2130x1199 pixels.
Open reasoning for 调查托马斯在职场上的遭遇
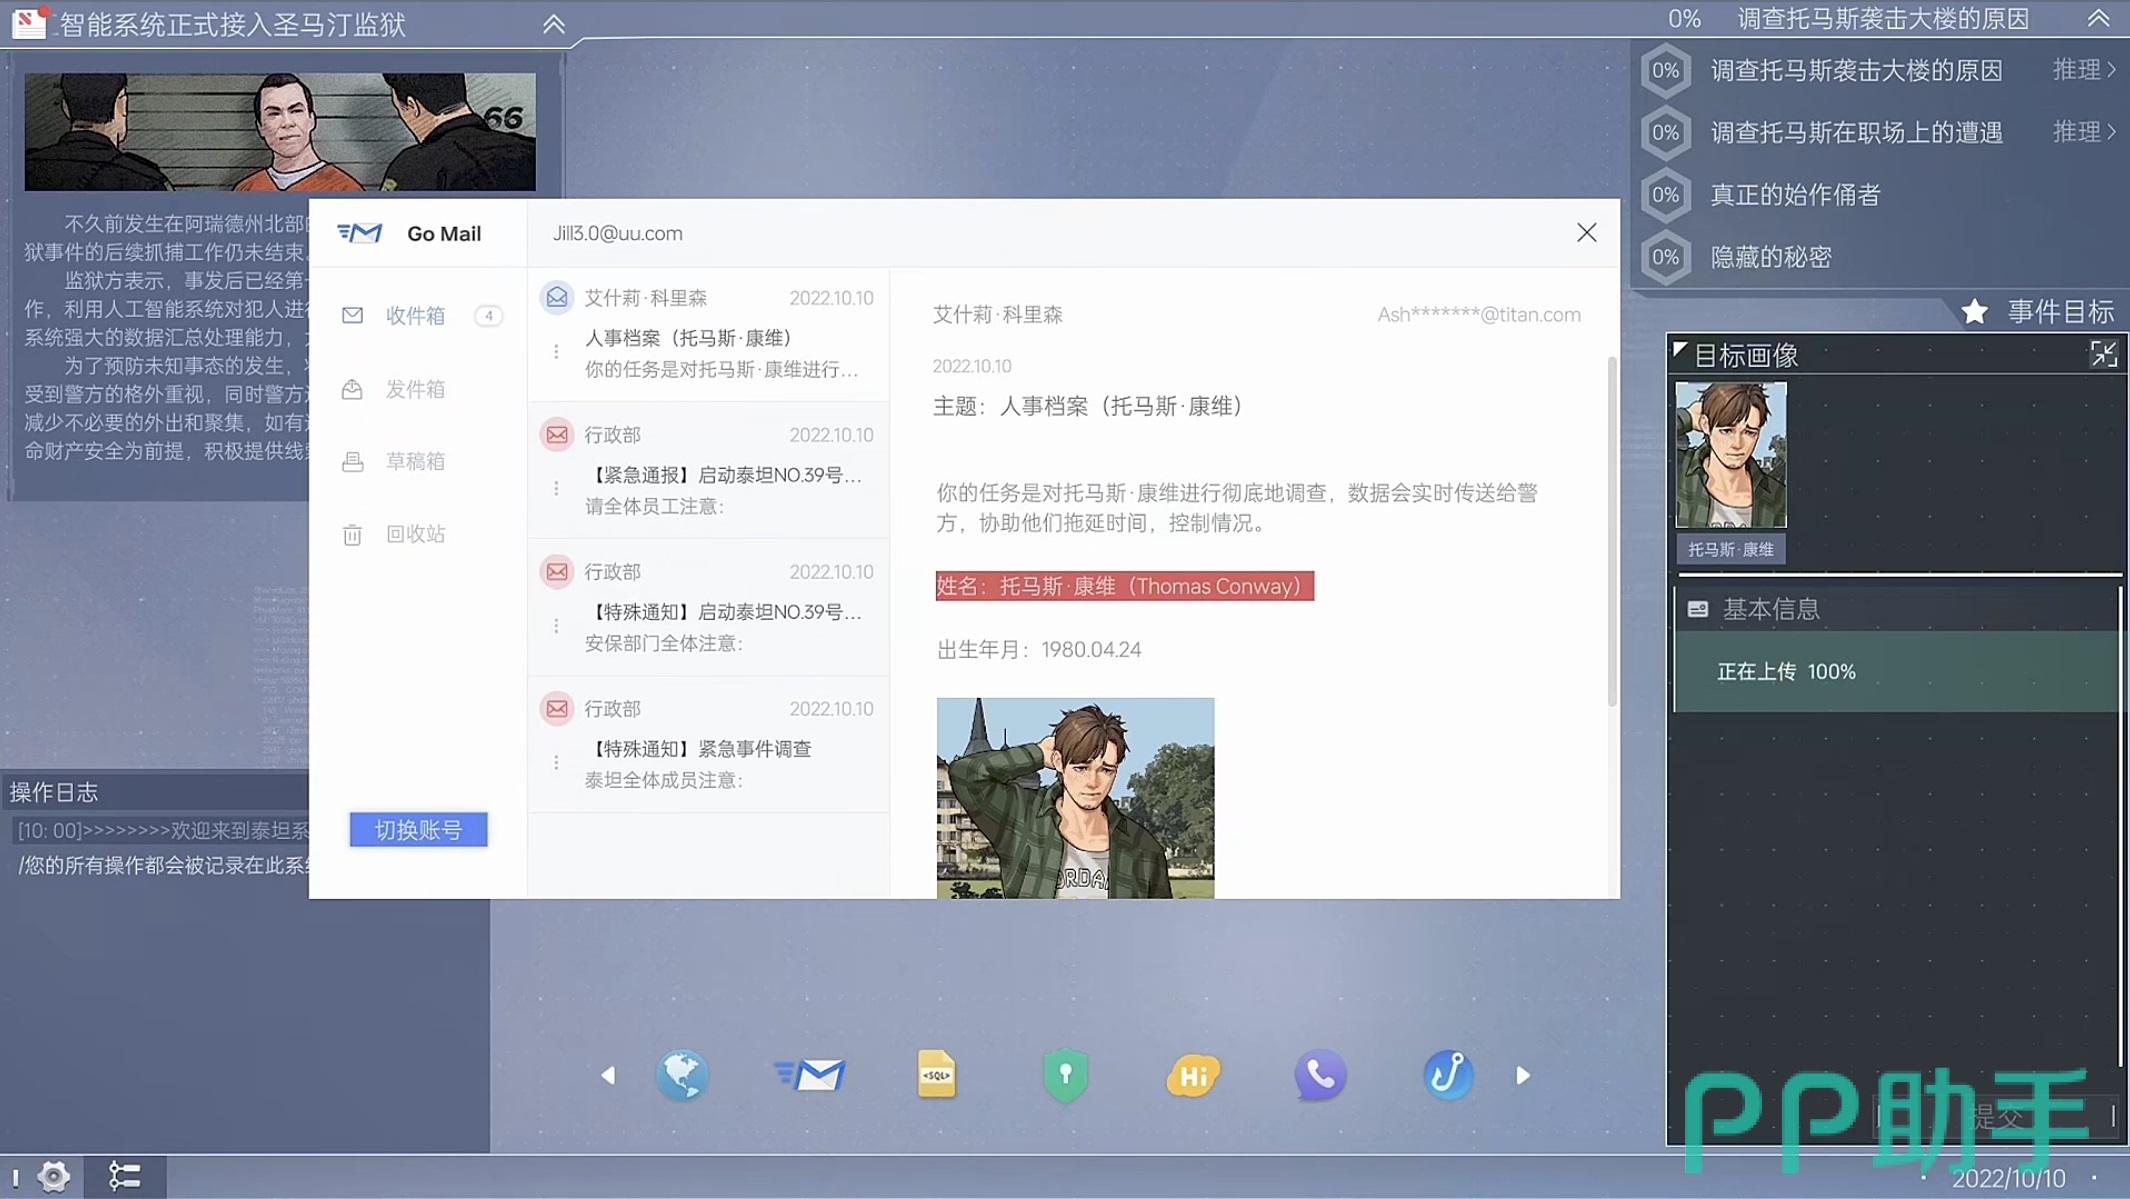(x=2084, y=132)
